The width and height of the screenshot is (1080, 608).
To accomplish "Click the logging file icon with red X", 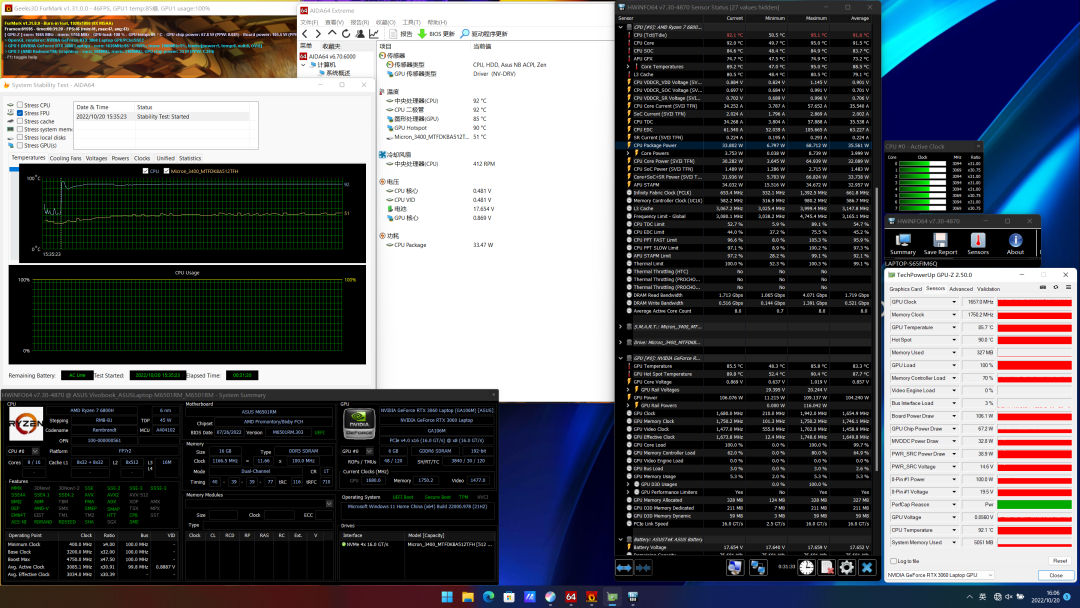I will [827, 567].
